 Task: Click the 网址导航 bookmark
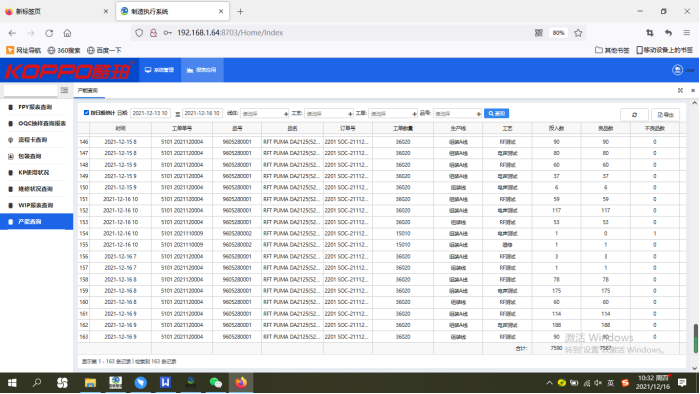24,50
